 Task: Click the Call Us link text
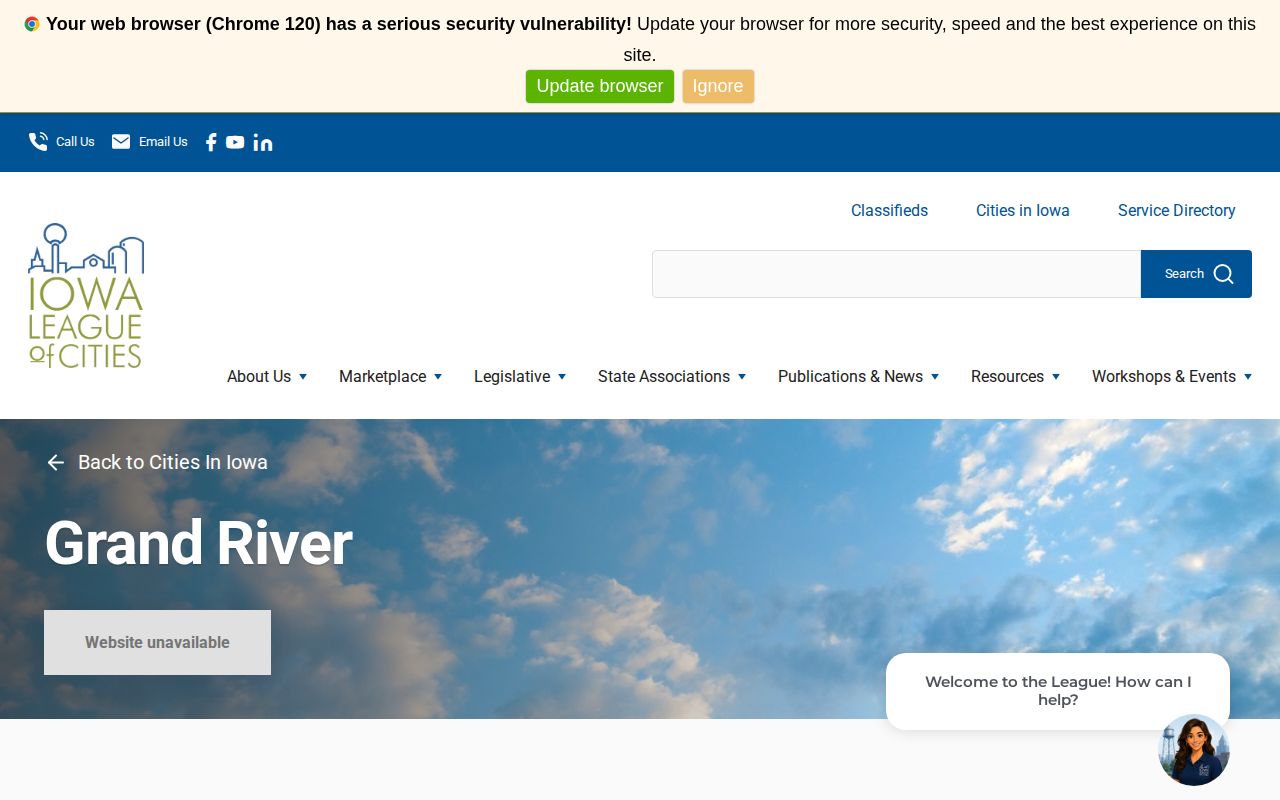(x=75, y=142)
